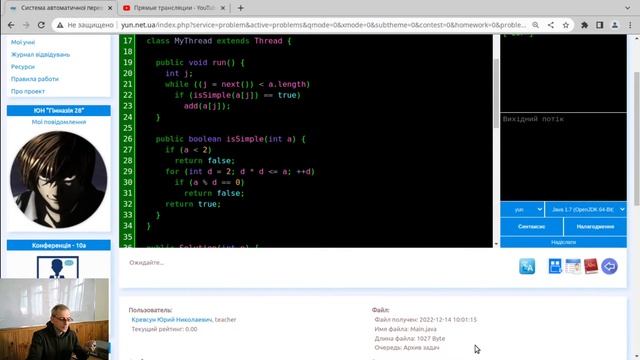Click the Синтаксис button
Screen dimensions: 640x360
(x=531, y=227)
